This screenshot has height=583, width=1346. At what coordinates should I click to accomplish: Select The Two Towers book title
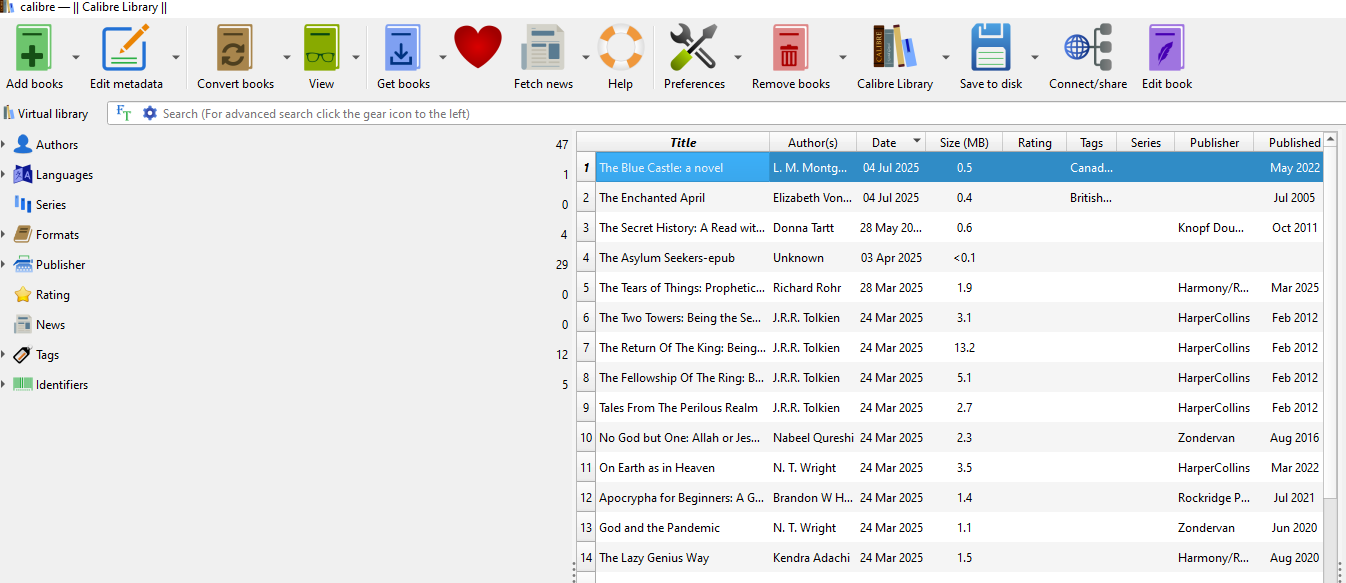click(681, 317)
